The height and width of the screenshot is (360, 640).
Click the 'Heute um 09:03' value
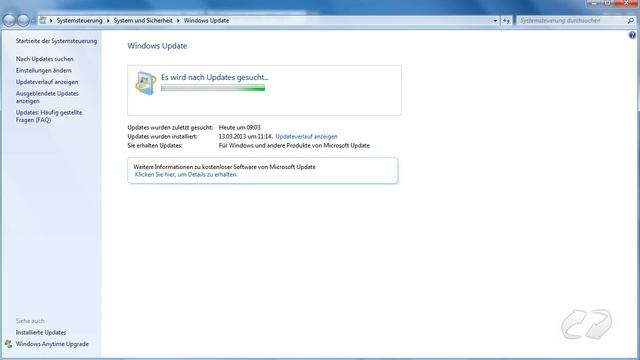240,128
